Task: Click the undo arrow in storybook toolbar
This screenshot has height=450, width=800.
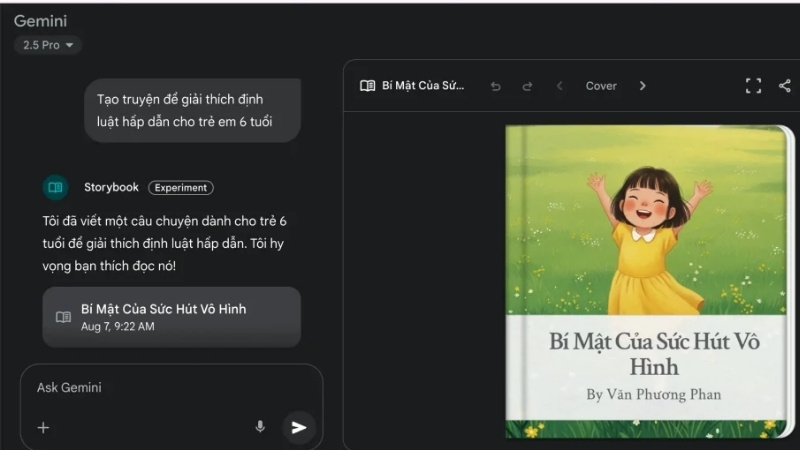Action: 495,86
